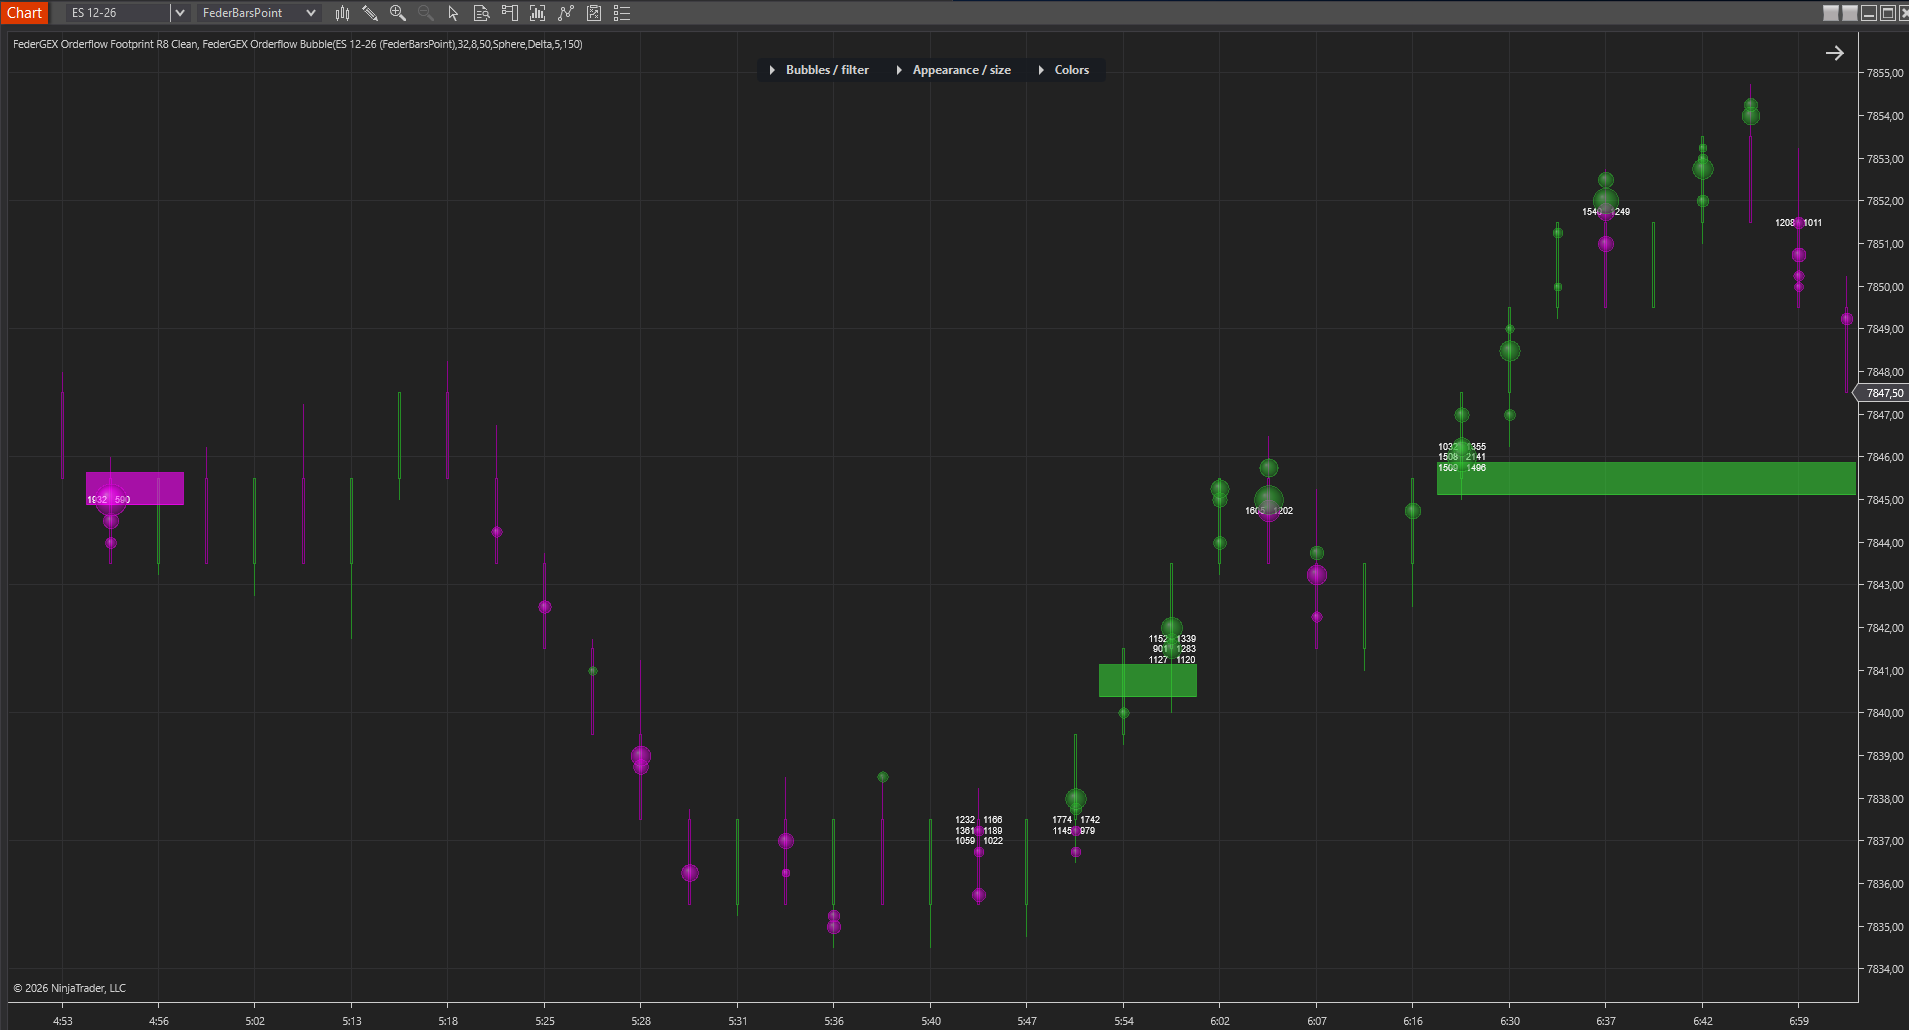The width and height of the screenshot is (1909, 1030).
Task: Click the zoom out magnifier icon
Action: click(426, 13)
